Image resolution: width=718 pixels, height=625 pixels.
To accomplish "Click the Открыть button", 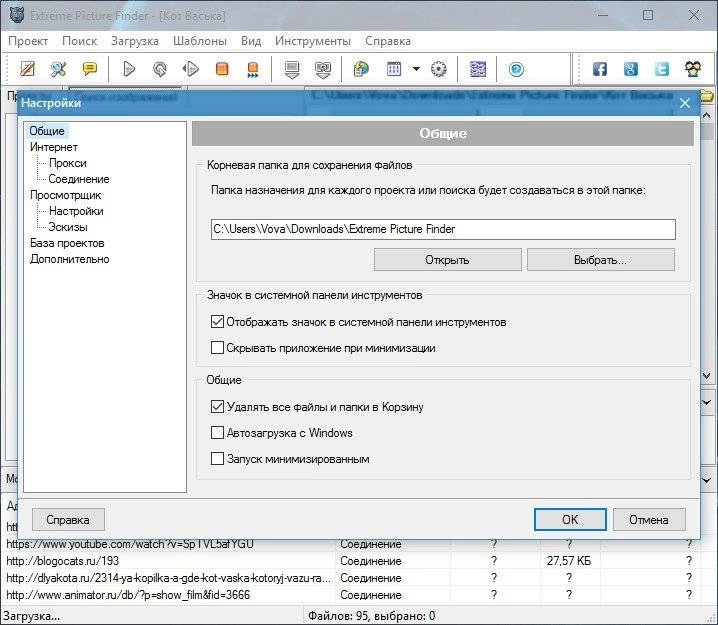I will click(x=447, y=260).
